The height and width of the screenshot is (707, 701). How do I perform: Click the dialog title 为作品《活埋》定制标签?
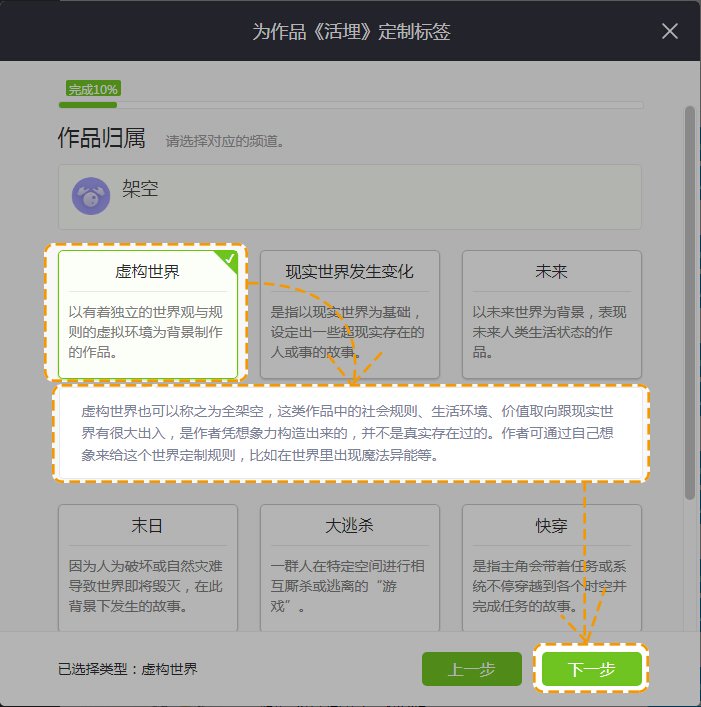tap(350, 31)
